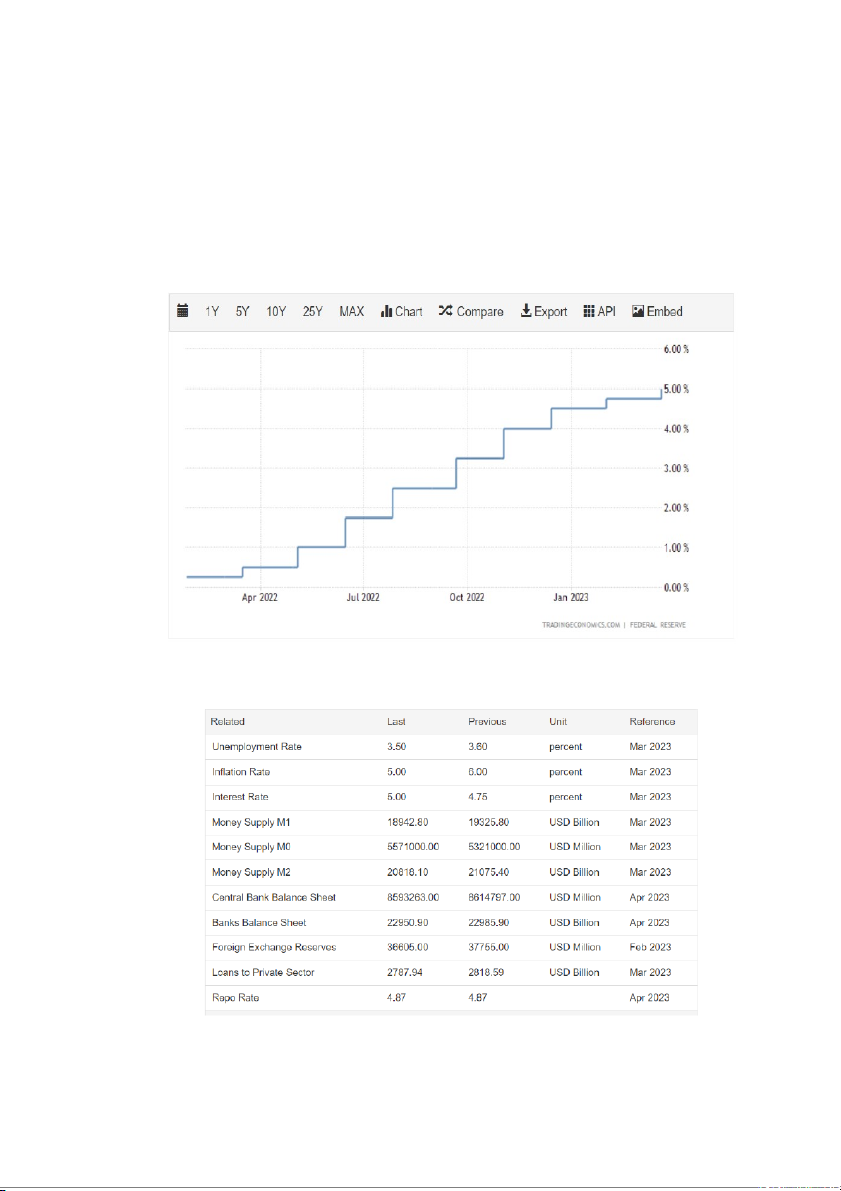Click the grid icon for API

pos(589,311)
